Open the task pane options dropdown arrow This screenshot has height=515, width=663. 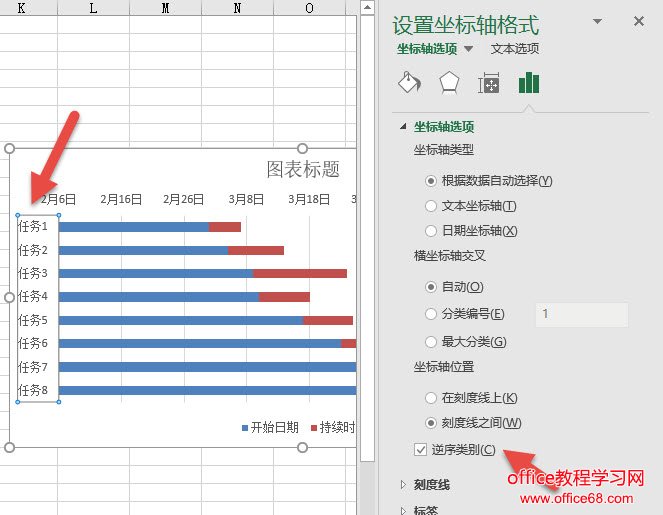tap(598, 21)
